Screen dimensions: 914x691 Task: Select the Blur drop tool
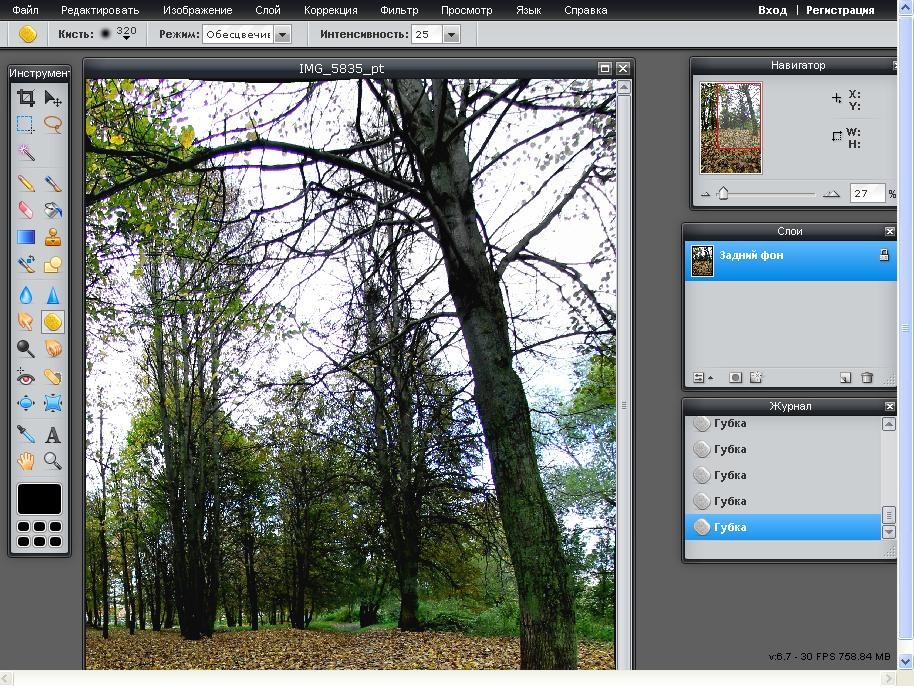(x=26, y=295)
